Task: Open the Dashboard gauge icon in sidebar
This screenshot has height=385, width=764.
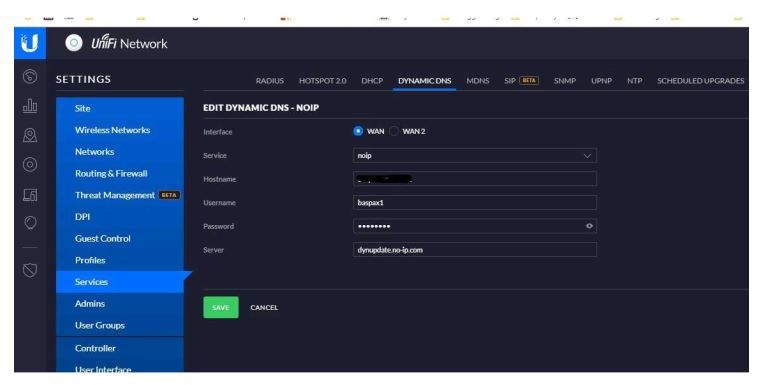Action: tap(30, 77)
